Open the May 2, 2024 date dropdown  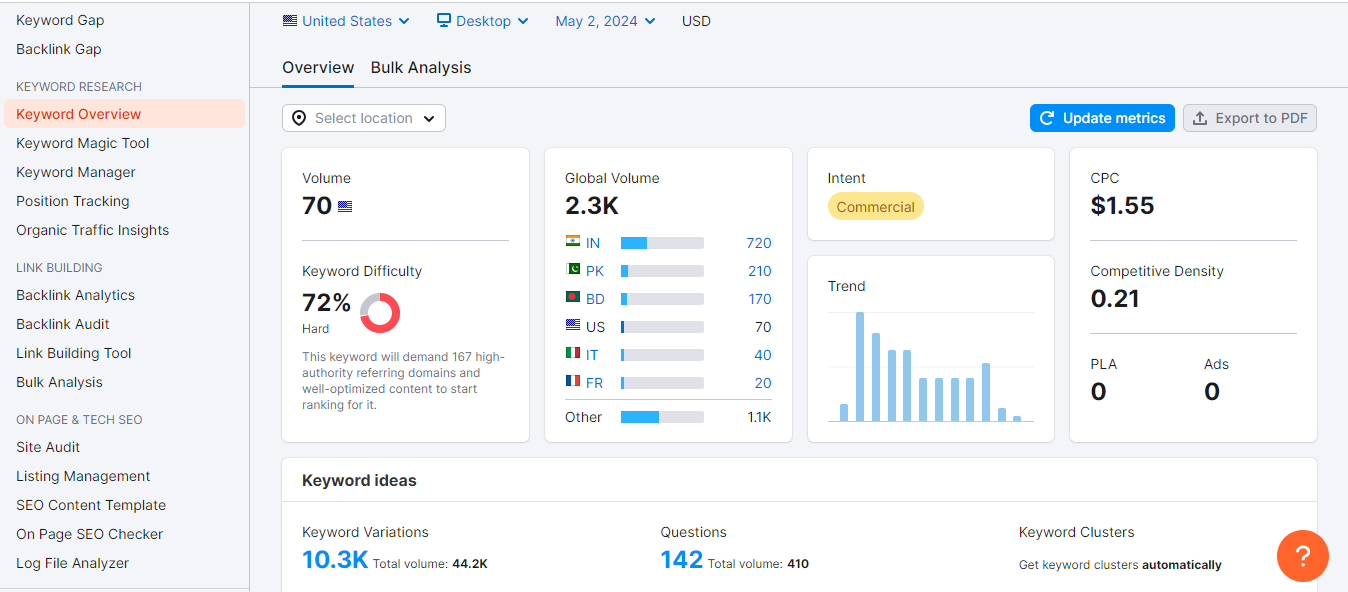point(604,20)
